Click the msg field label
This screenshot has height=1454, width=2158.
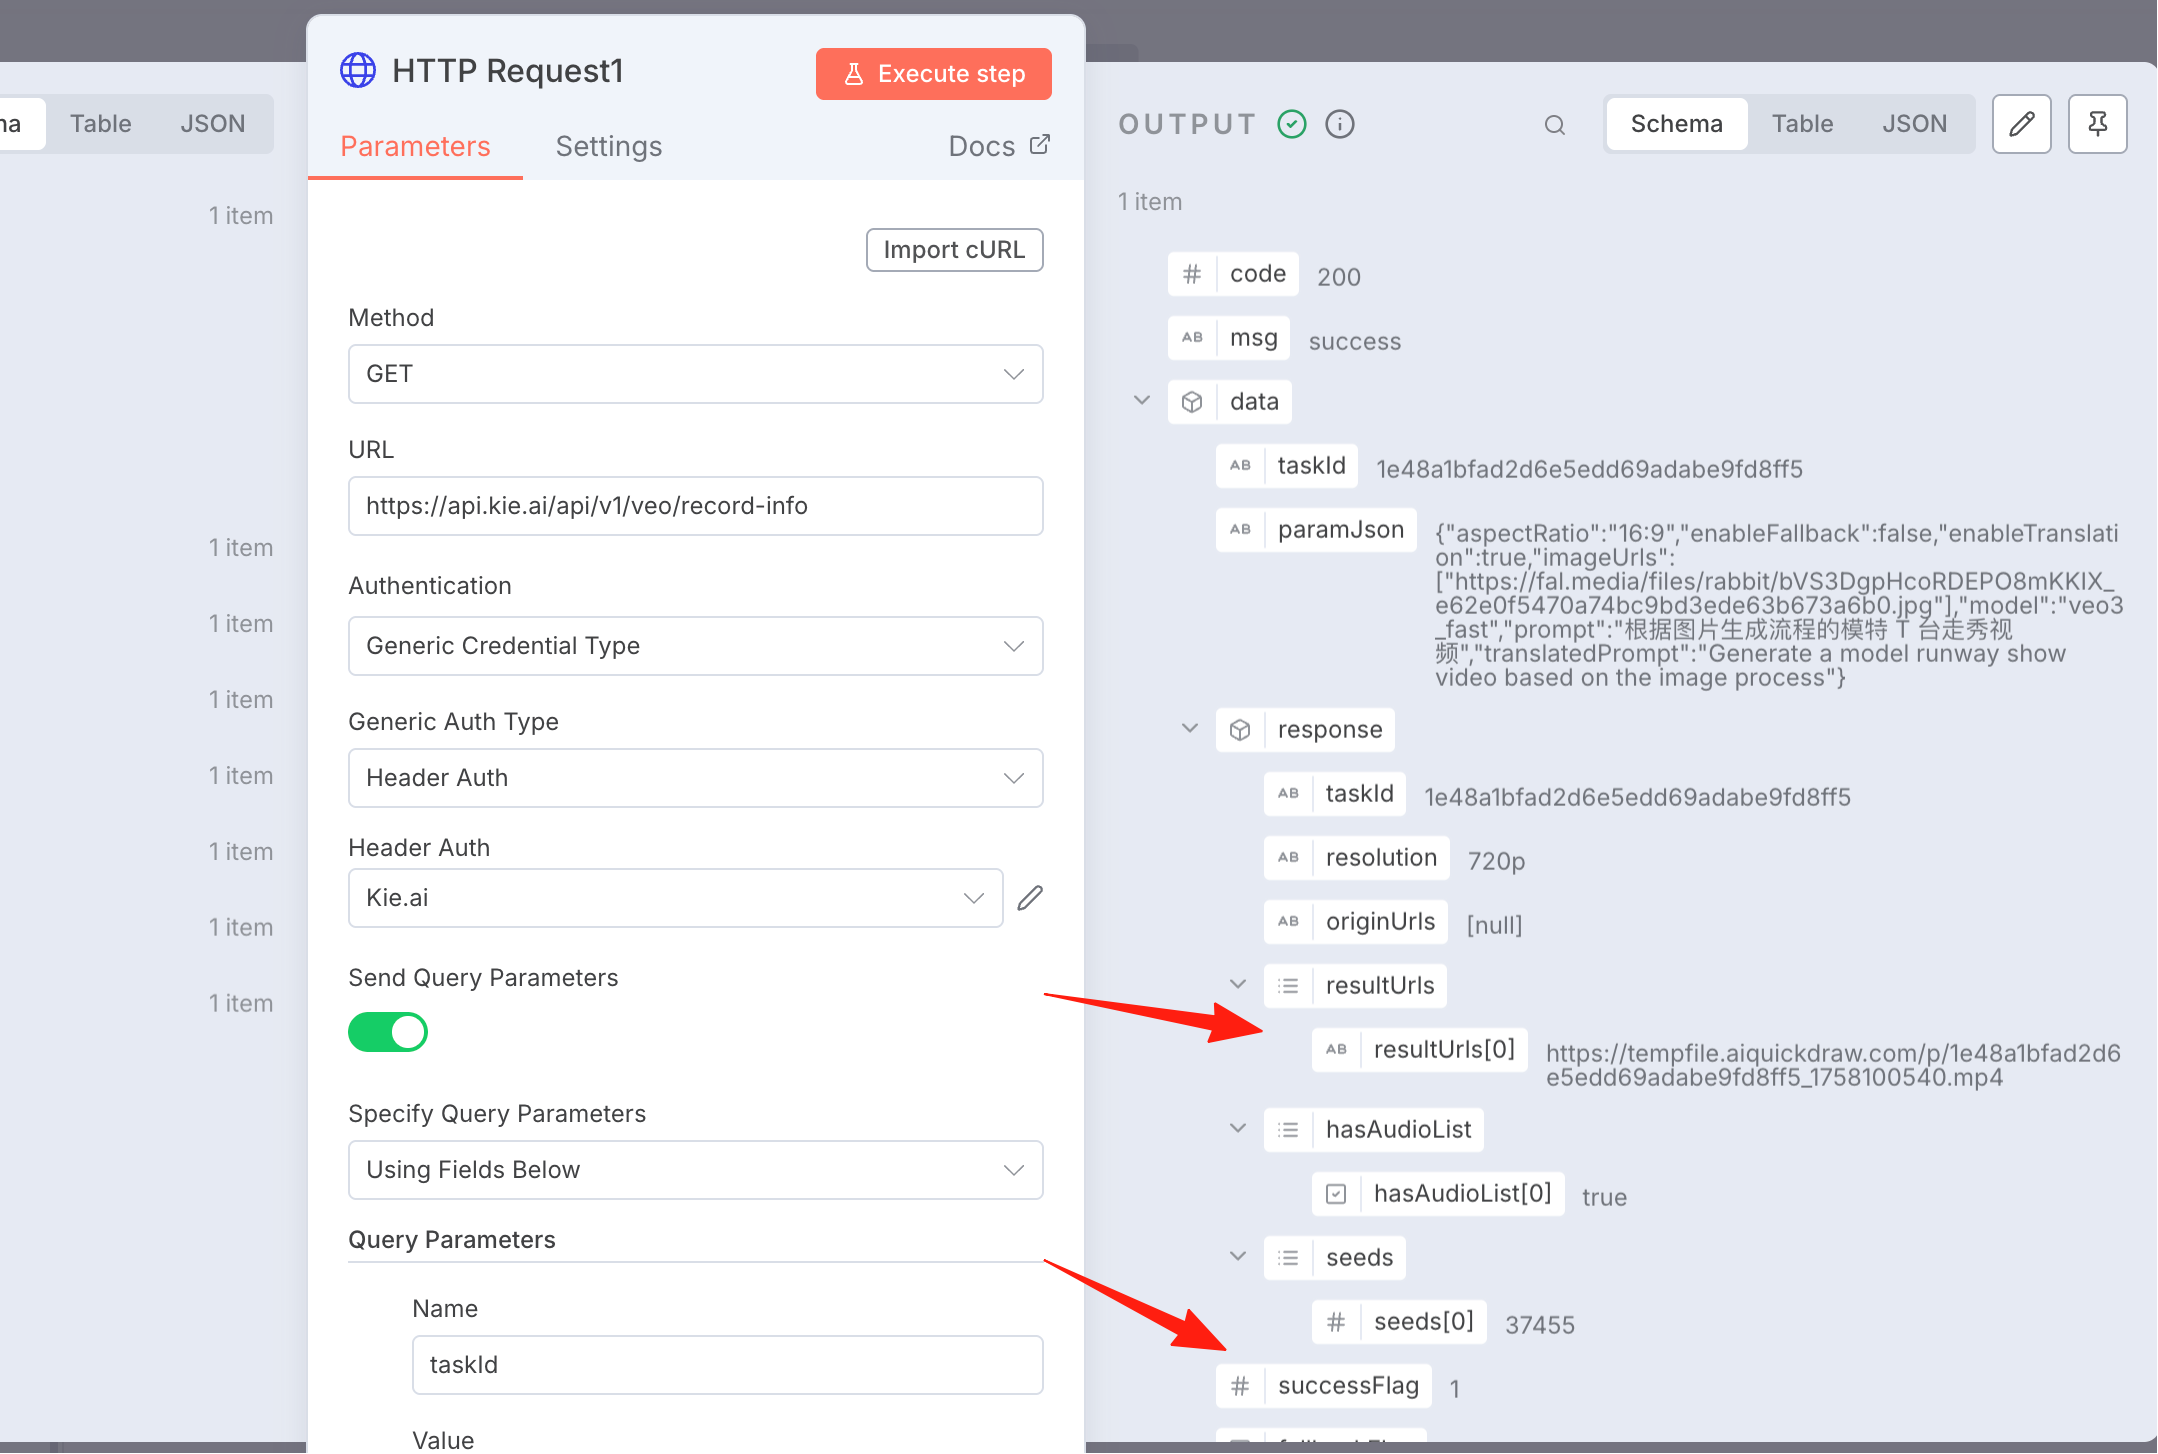tap(1253, 338)
